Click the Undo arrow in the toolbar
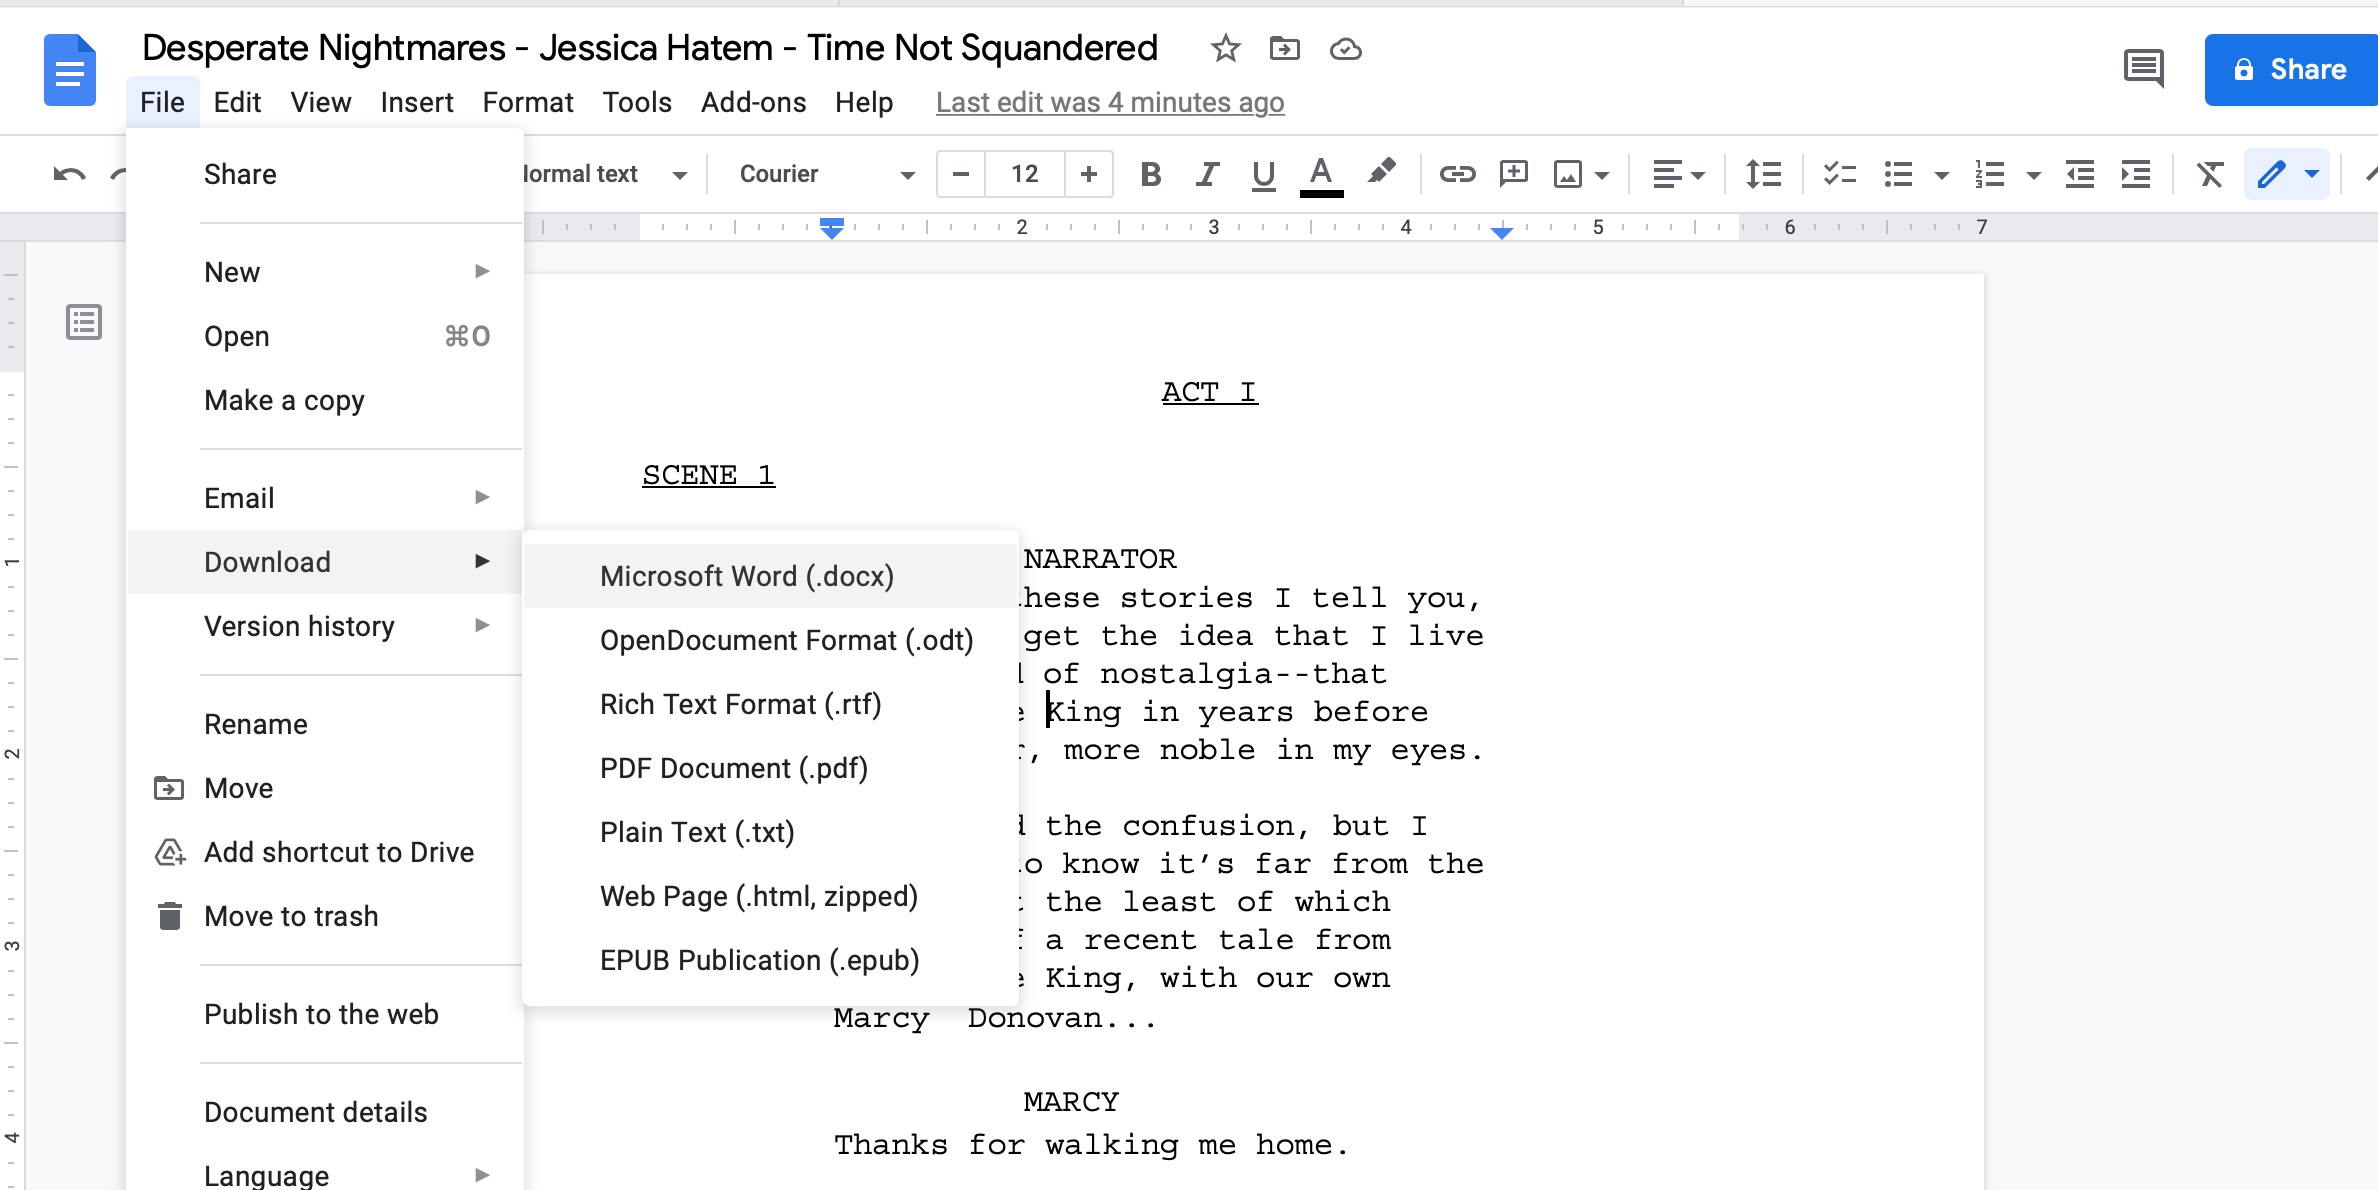 click(x=69, y=175)
